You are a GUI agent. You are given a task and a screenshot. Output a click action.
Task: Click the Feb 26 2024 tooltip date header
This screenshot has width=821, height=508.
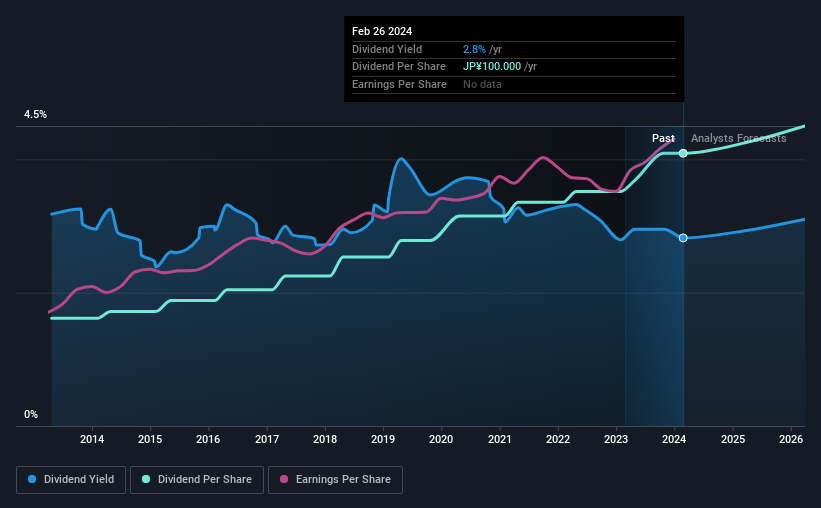coord(382,31)
